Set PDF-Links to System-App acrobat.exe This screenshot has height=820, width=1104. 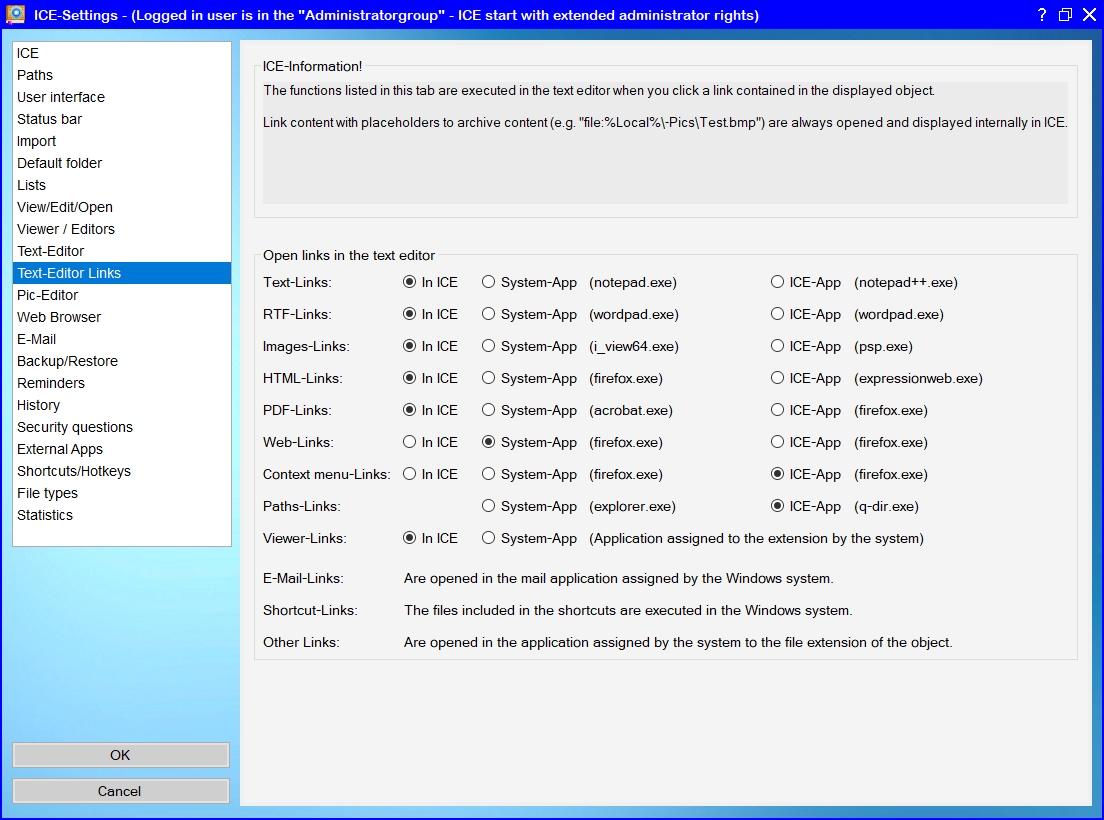pos(489,410)
